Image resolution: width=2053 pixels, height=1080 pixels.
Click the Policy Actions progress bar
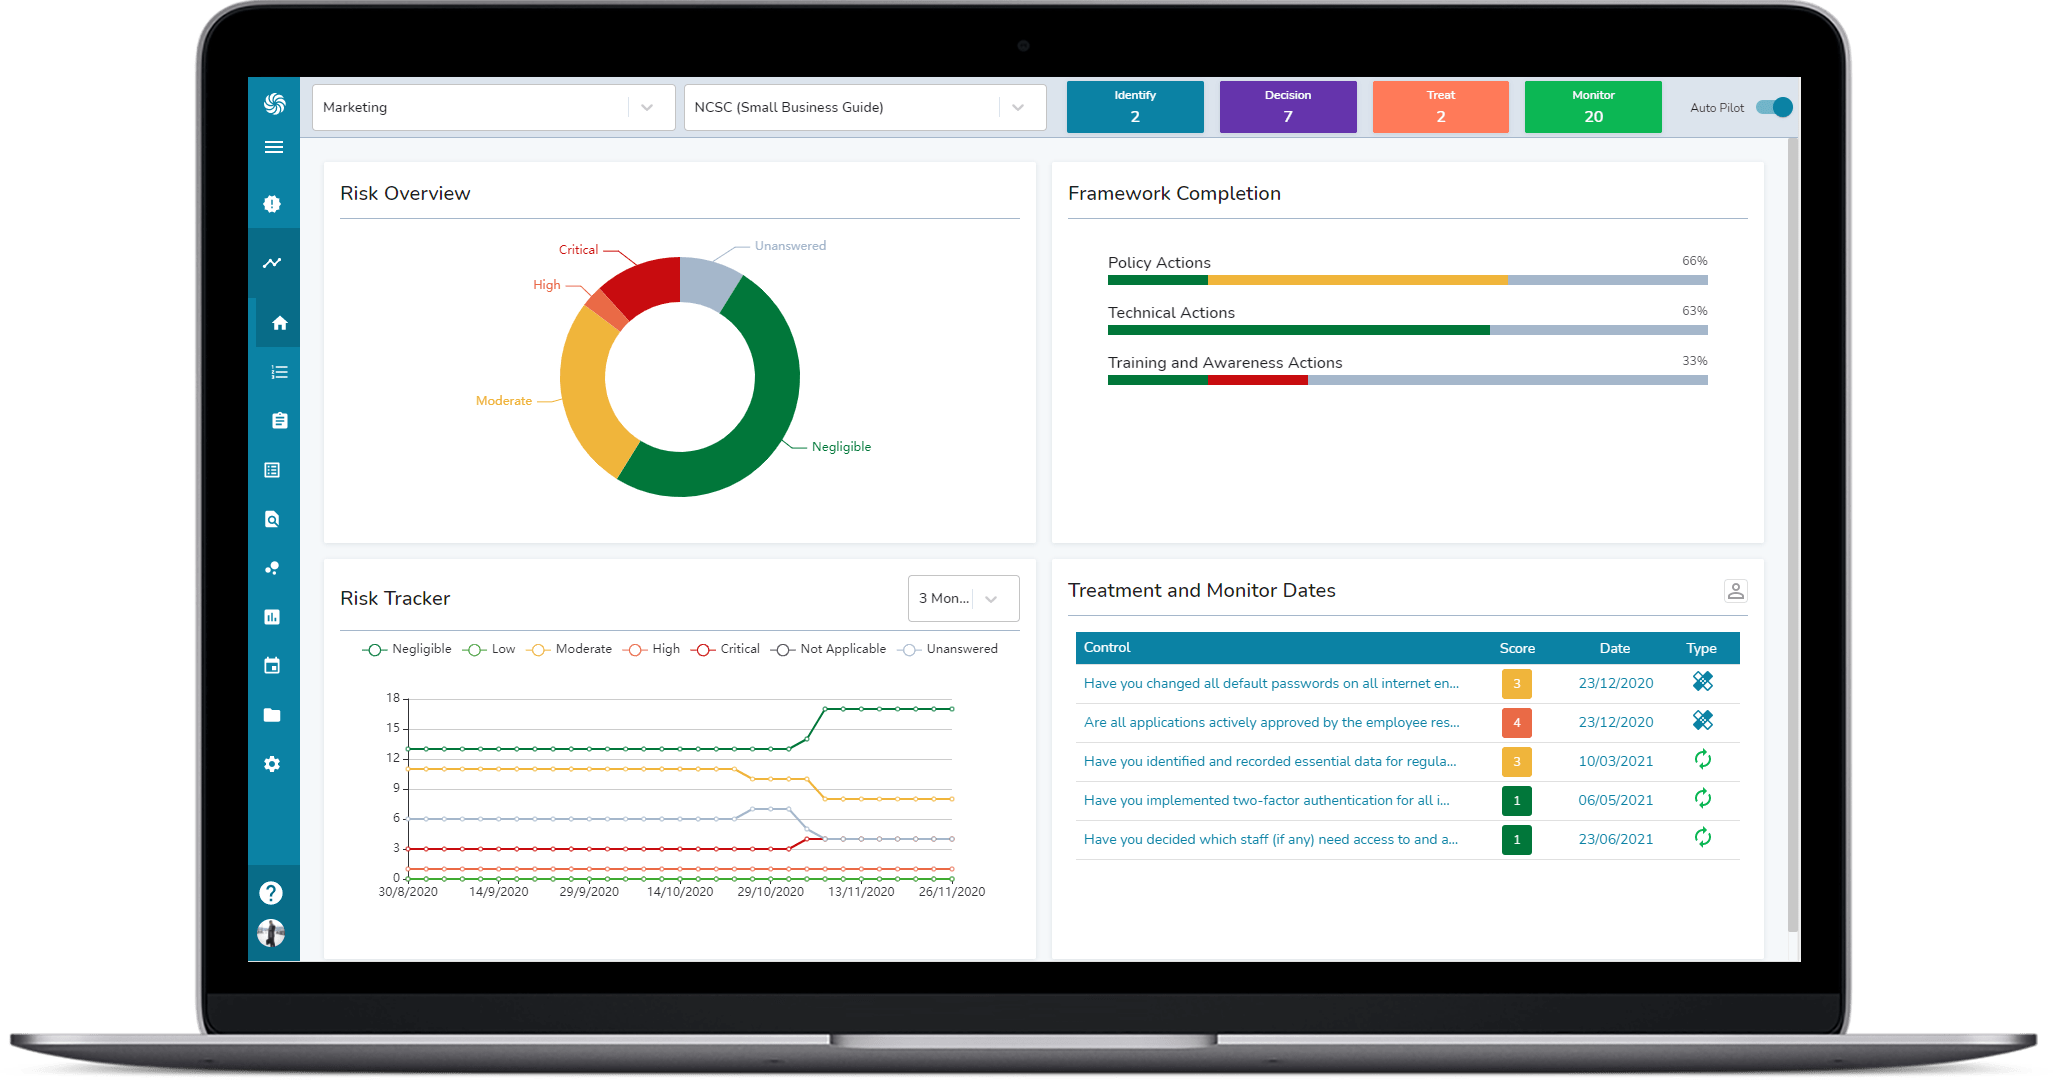[1408, 281]
